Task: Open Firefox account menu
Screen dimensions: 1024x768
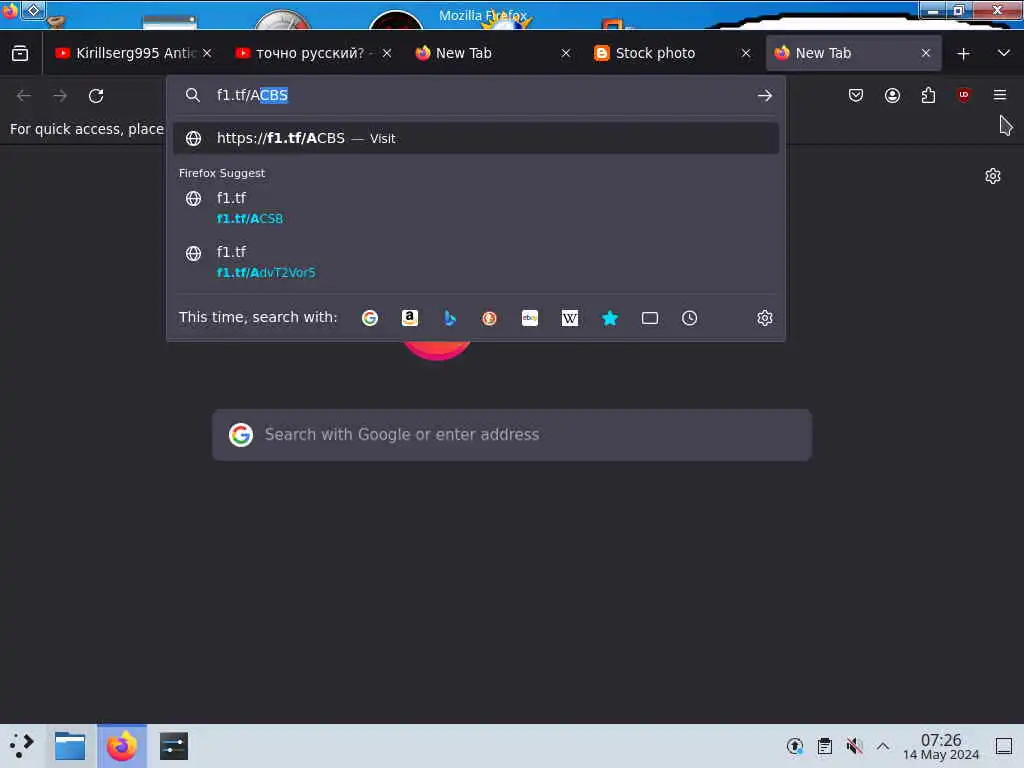Action: (x=892, y=95)
